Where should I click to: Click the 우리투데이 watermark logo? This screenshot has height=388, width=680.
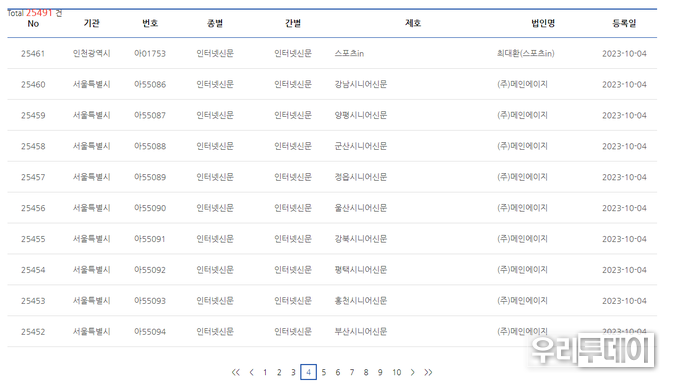592,350
